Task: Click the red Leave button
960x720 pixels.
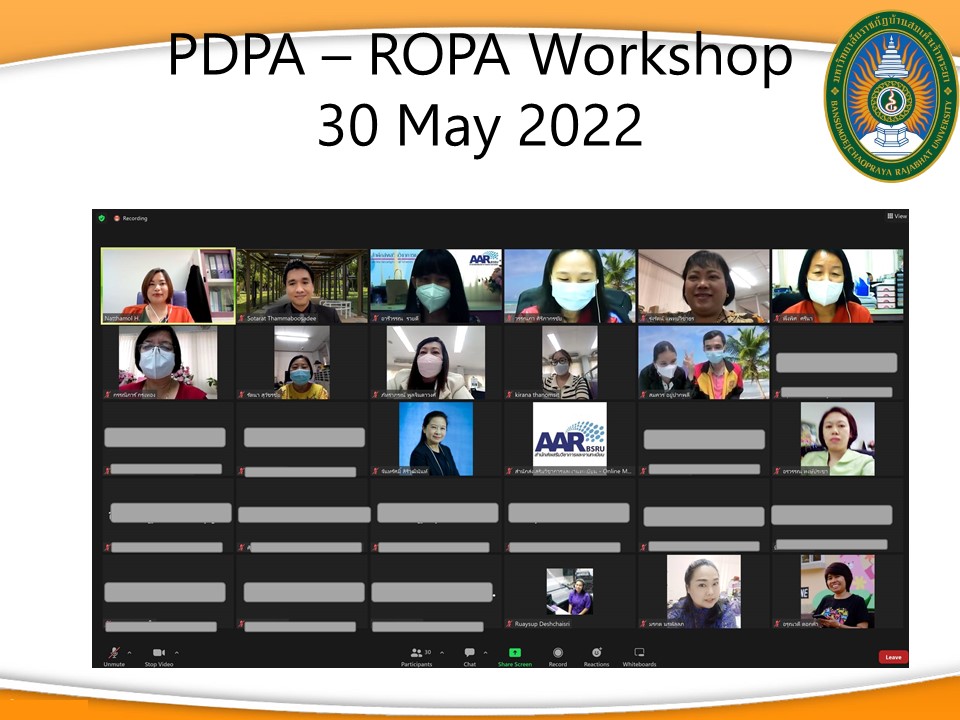Action: (893, 657)
